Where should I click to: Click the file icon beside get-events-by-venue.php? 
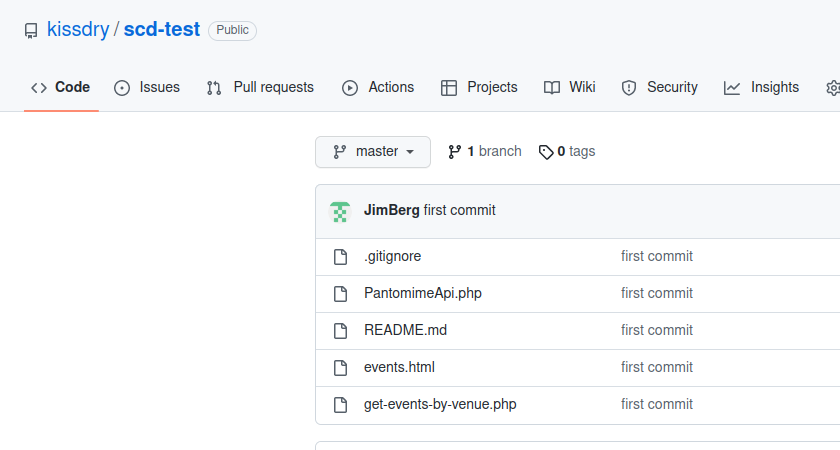[x=340, y=405]
